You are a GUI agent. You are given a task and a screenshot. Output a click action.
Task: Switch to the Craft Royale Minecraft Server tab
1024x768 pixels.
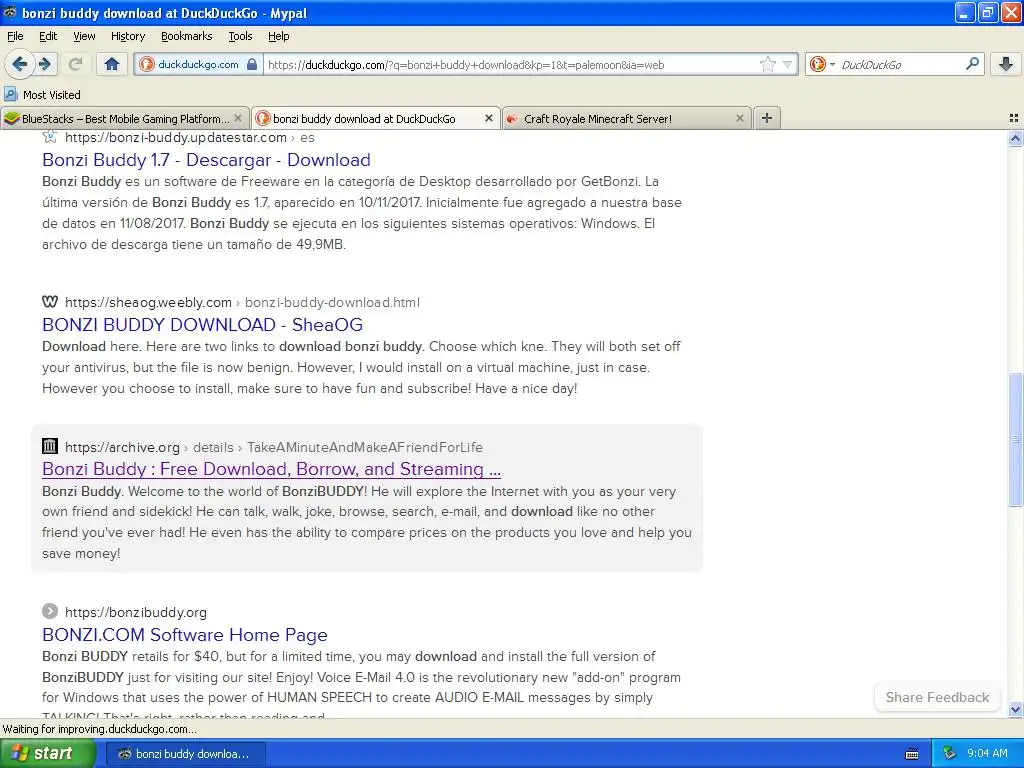pos(627,118)
